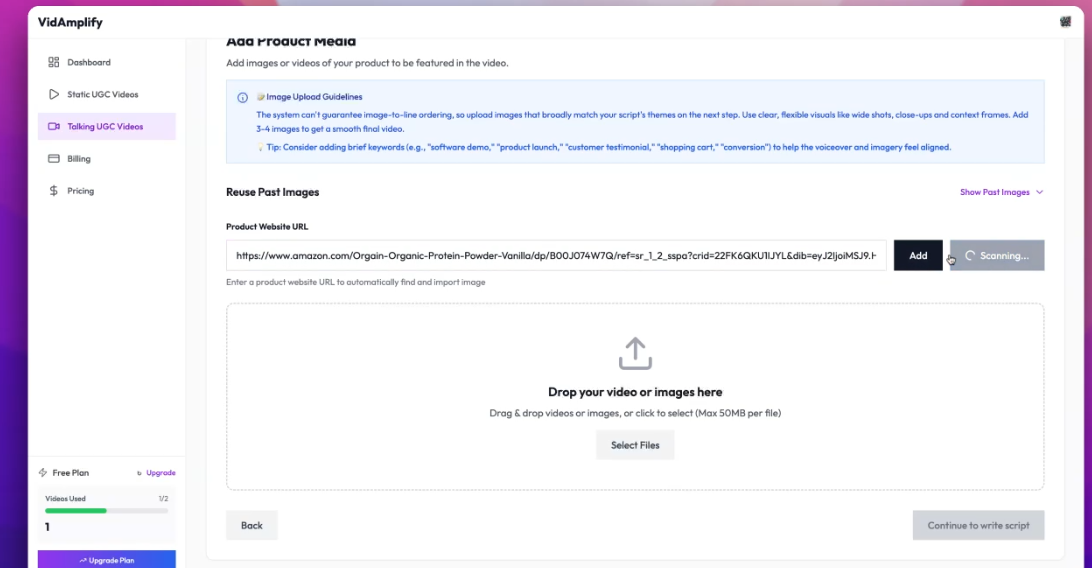
Task: Open Dashboard from the sidebar
Action: [88, 63]
